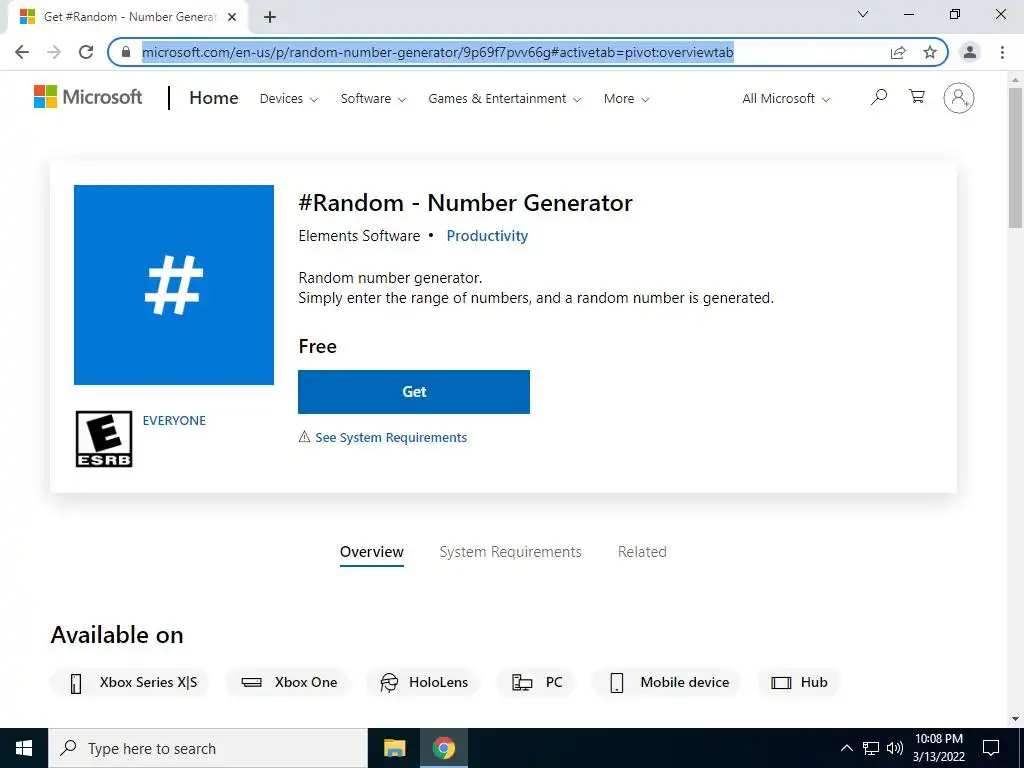Expand the More menu

(x=626, y=99)
